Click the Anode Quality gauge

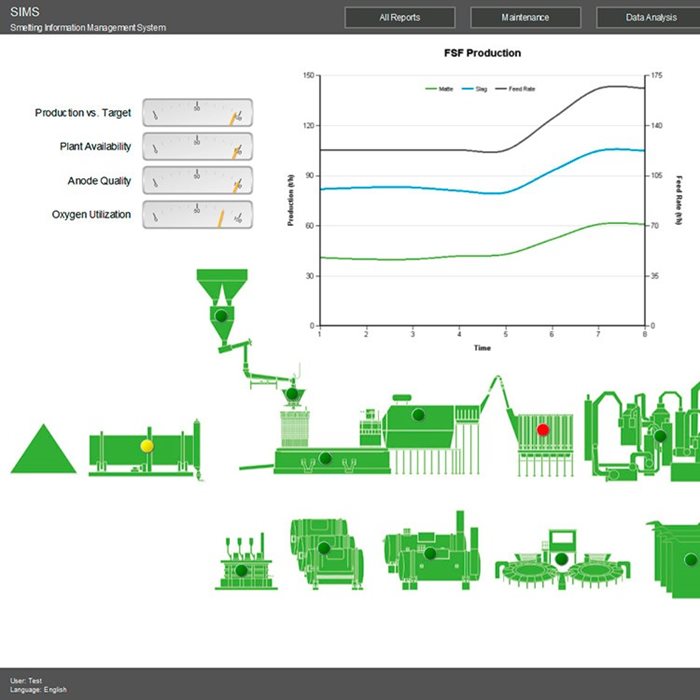pyautogui.click(x=197, y=180)
